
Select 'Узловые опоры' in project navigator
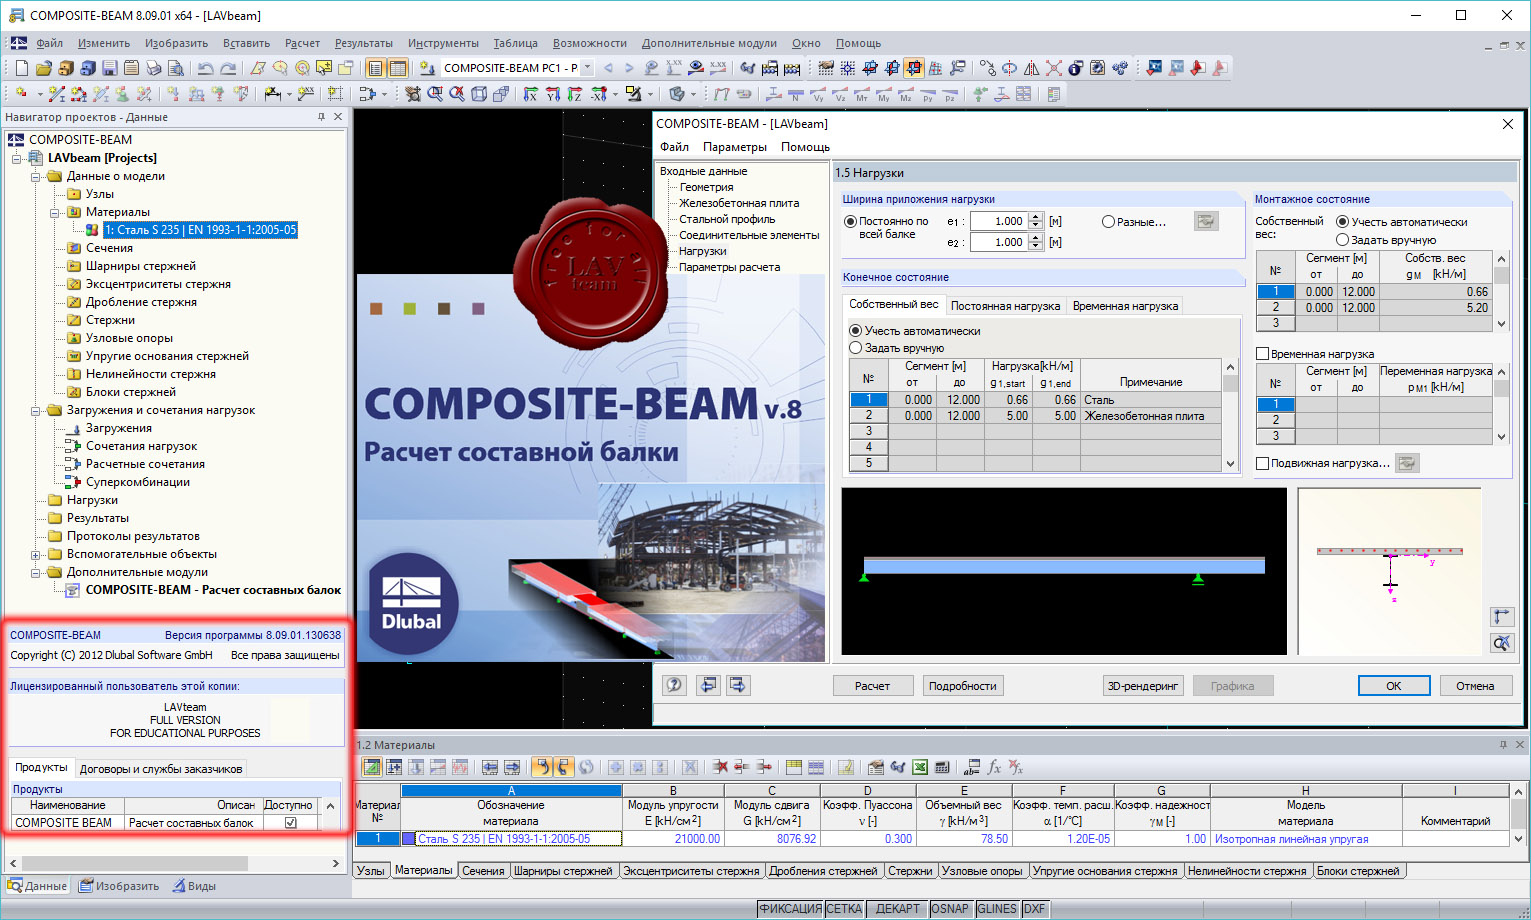tap(129, 338)
